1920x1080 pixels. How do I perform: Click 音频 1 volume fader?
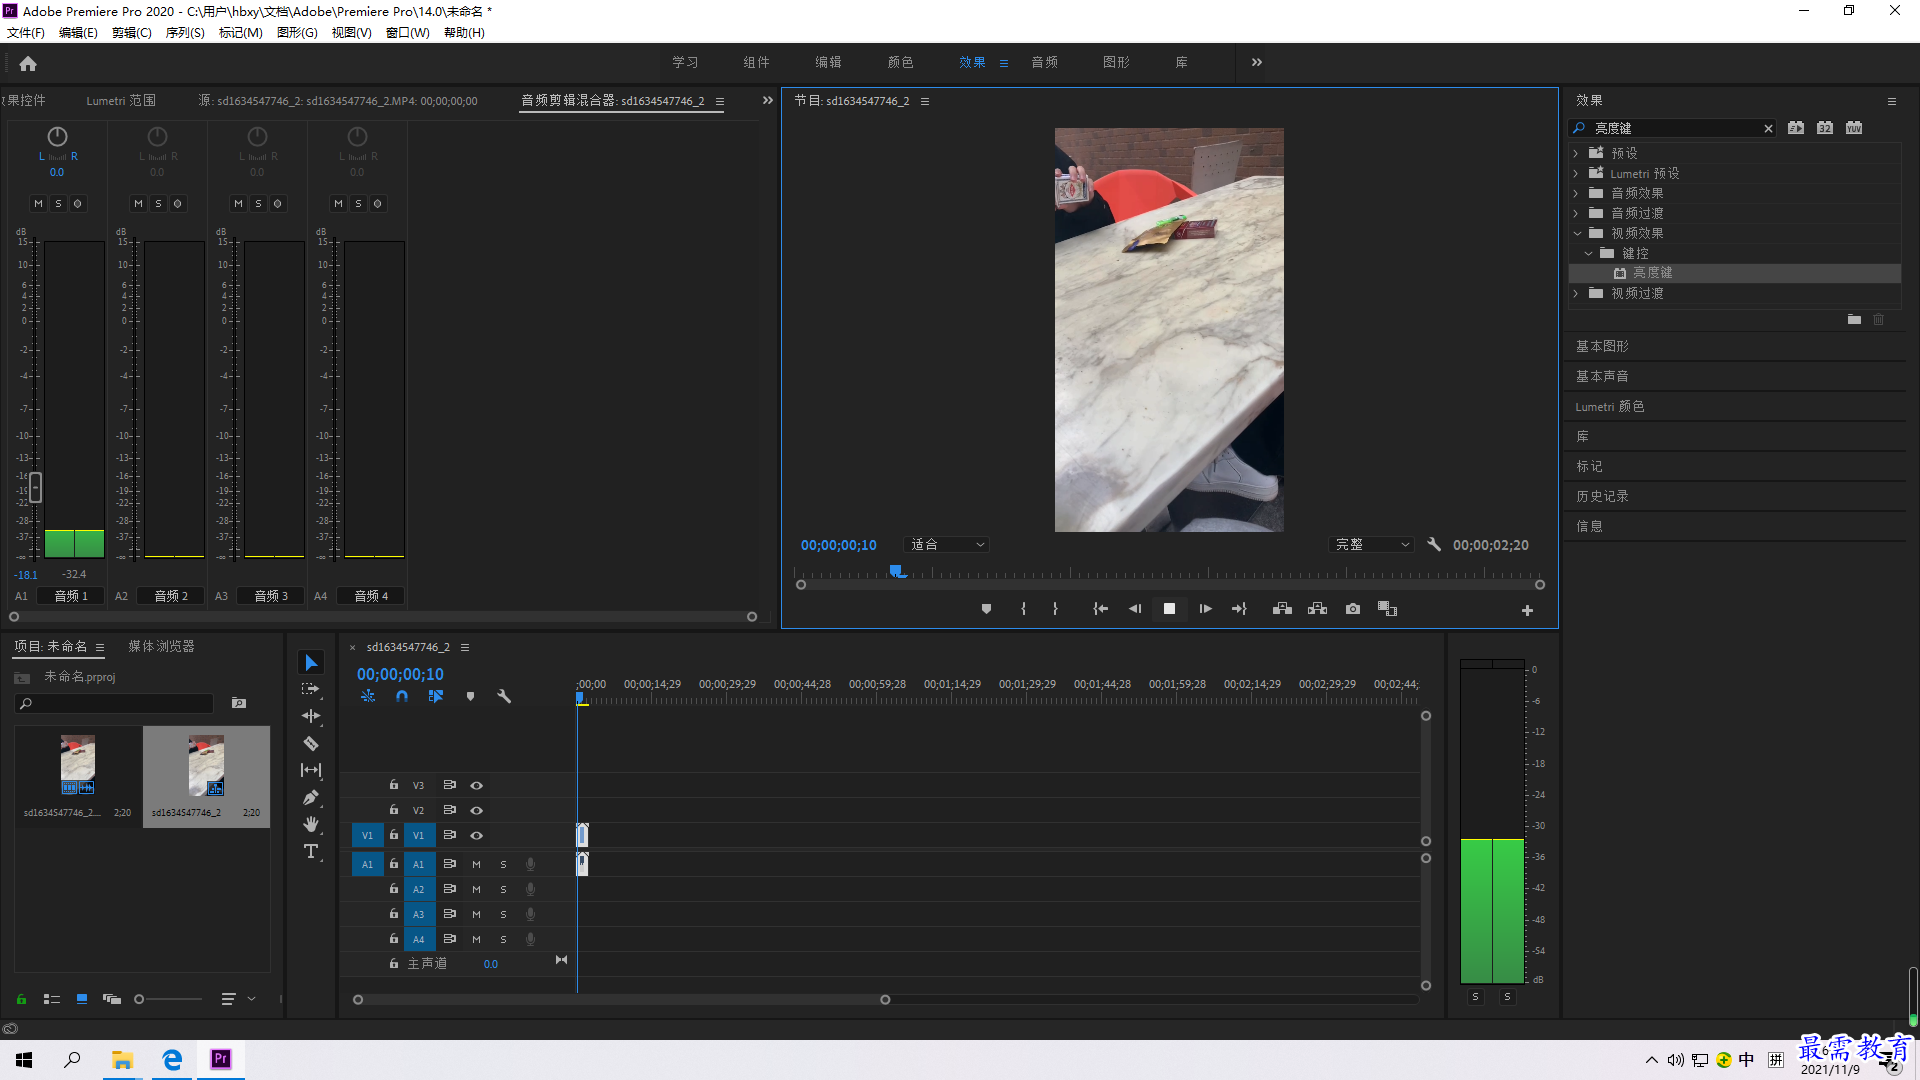(36, 487)
